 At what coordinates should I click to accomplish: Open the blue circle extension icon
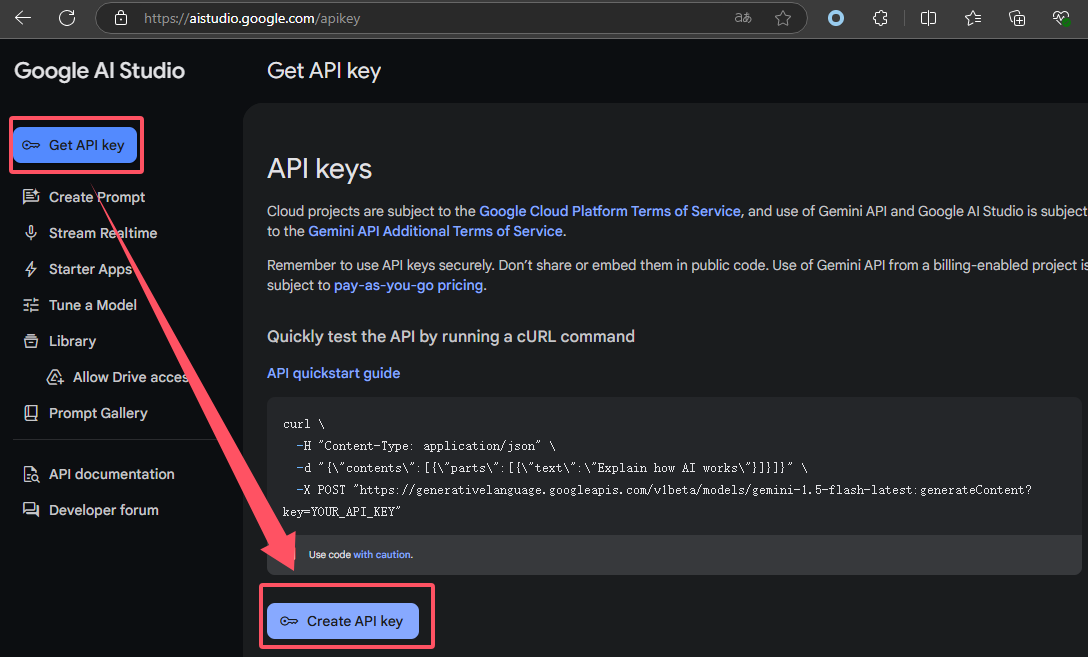(836, 18)
